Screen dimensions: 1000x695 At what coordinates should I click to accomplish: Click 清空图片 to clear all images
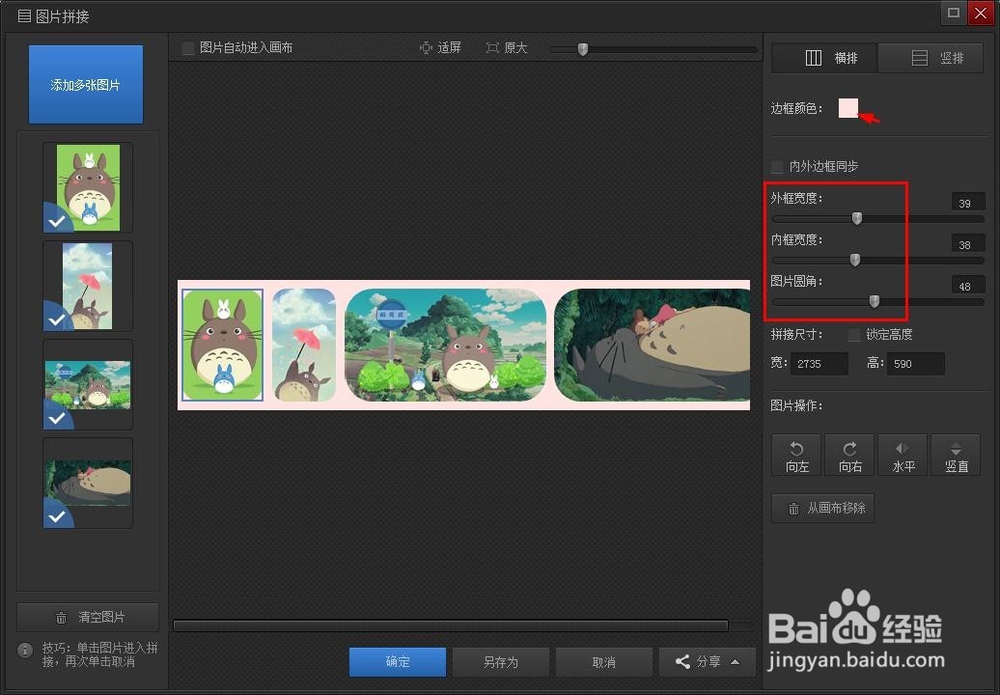coord(87,617)
